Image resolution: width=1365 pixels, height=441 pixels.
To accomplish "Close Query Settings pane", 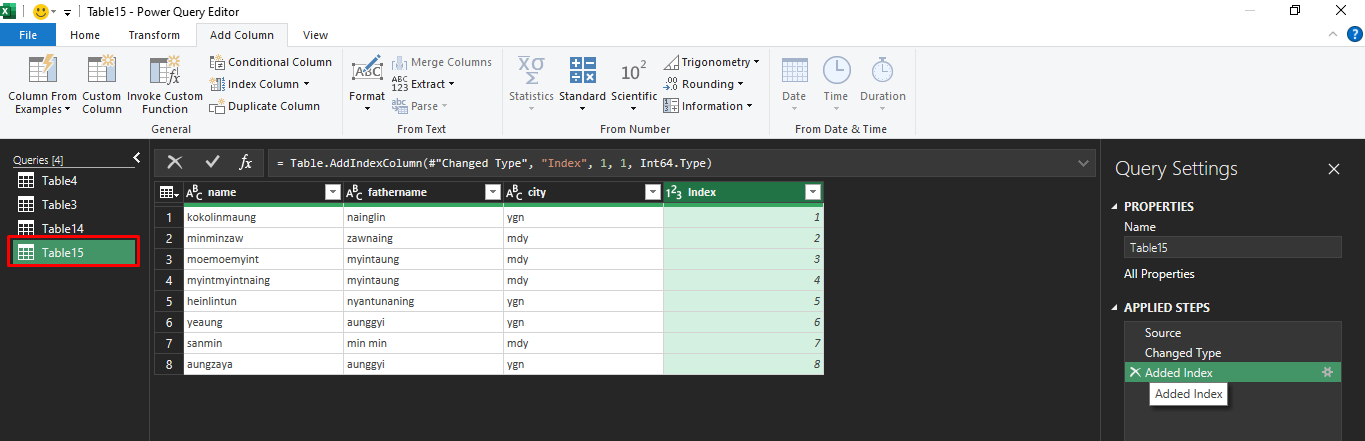I will point(1333,169).
